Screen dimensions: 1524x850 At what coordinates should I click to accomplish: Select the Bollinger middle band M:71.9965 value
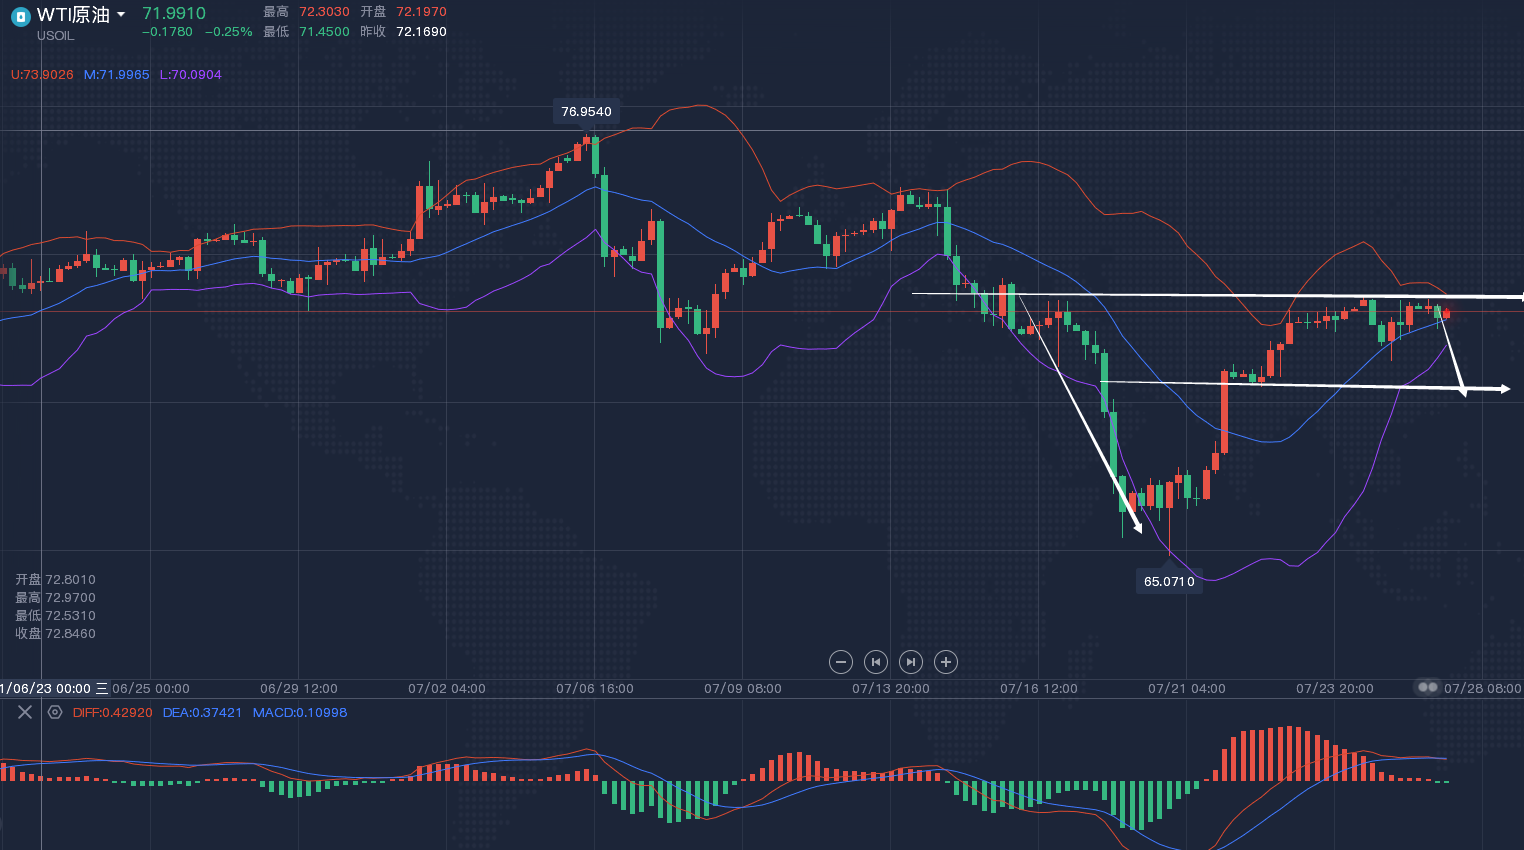[x=116, y=75]
